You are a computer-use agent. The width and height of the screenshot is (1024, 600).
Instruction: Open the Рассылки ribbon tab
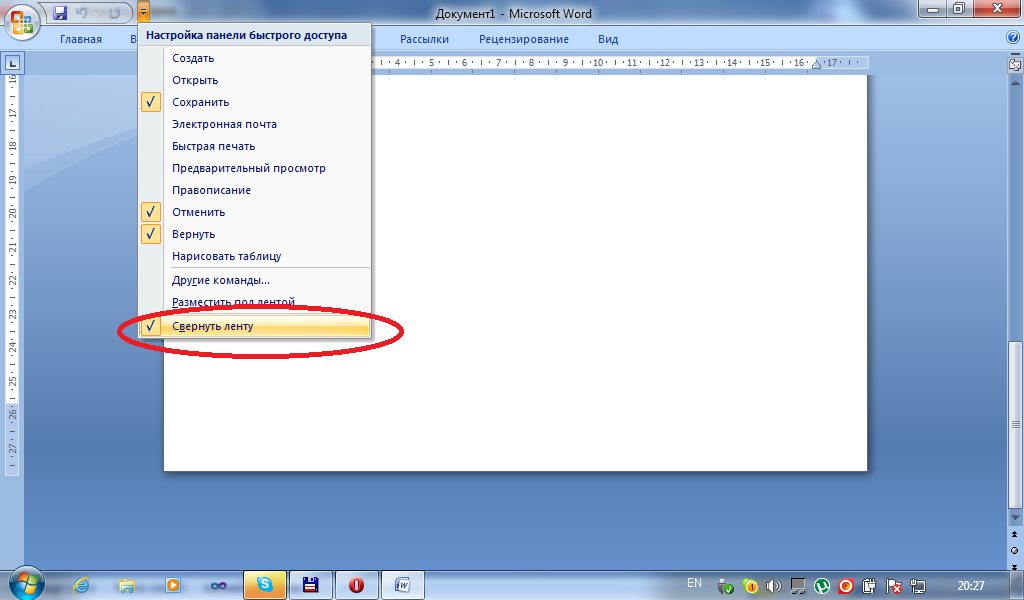pos(424,39)
